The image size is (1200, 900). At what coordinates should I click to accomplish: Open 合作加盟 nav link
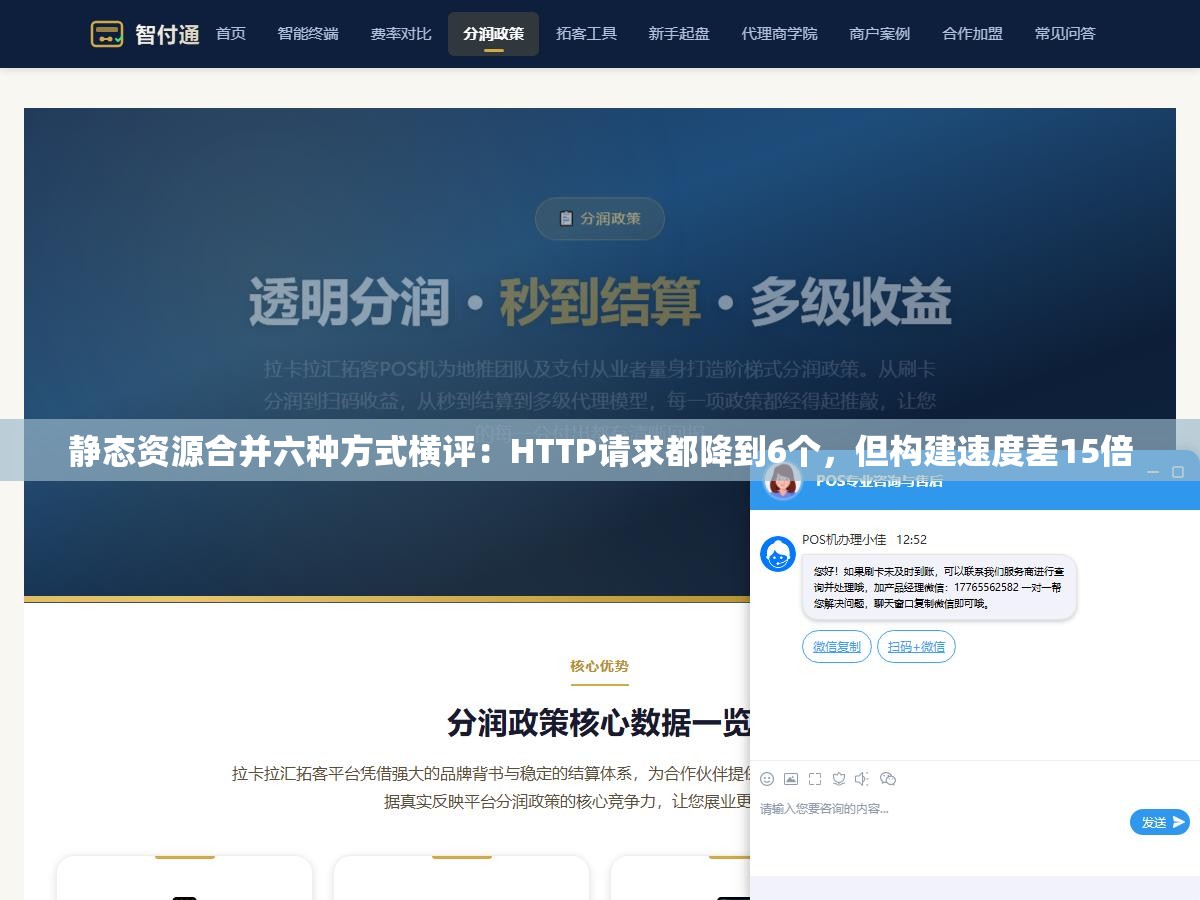972,34
